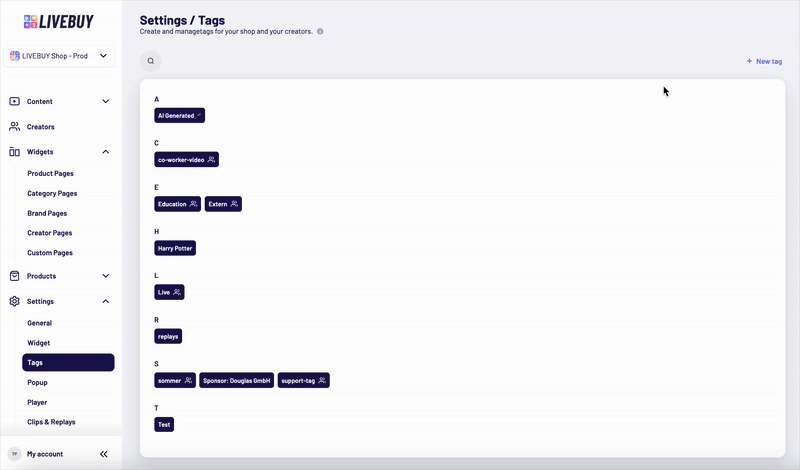Open Popup settings
800x470 pixels.
pyautogui.click(x=37, y=382)
